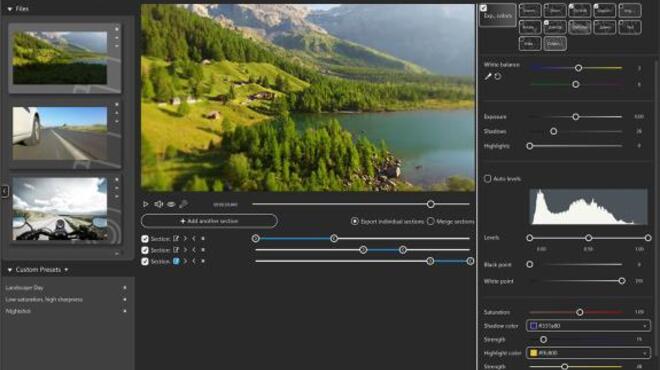Open the Custom Presets dropdown arrow
This screenshot has height=370, width=660.
[x=66, y=270]
